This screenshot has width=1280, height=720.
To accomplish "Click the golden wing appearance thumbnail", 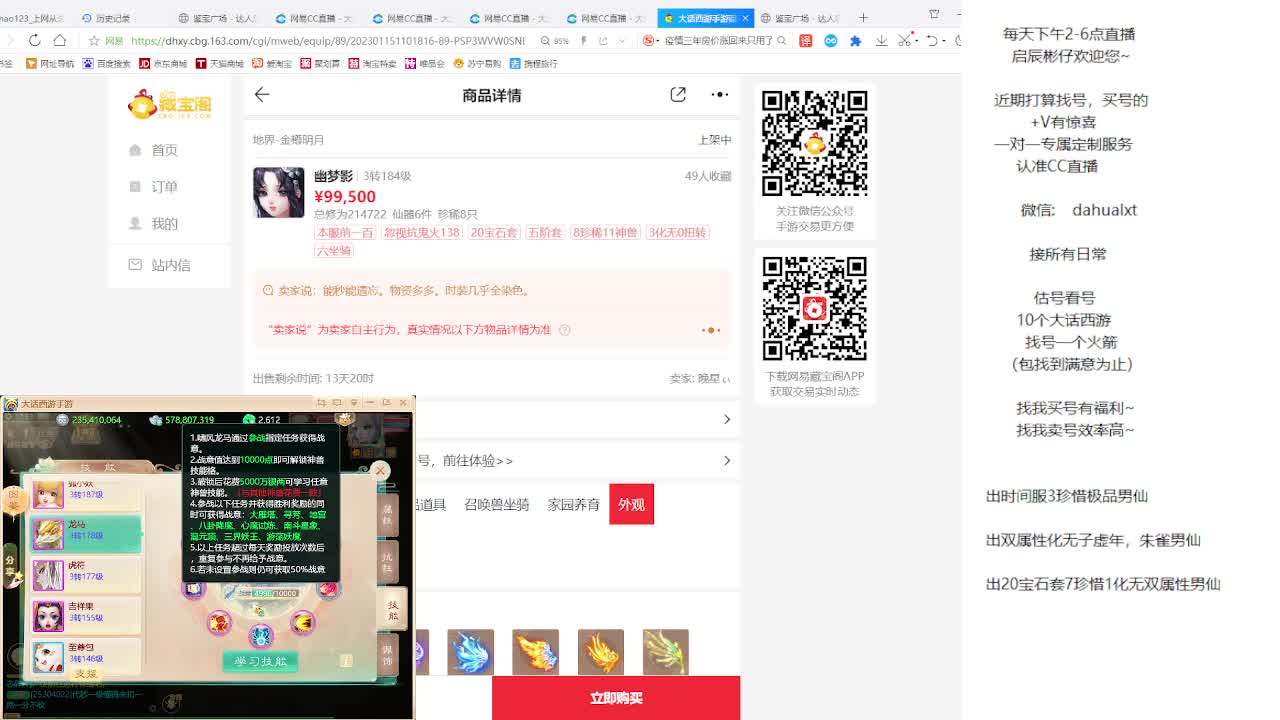I will pos(600,652).
